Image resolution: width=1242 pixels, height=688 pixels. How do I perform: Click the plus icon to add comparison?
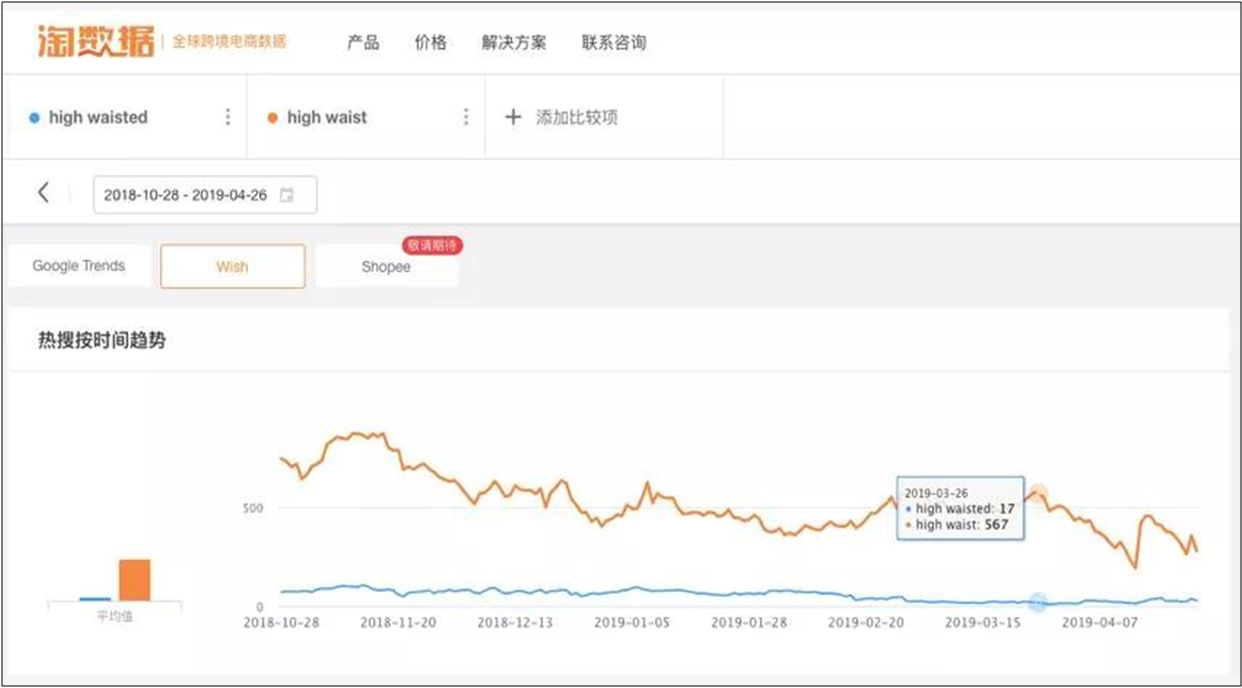tap(513, 117)
